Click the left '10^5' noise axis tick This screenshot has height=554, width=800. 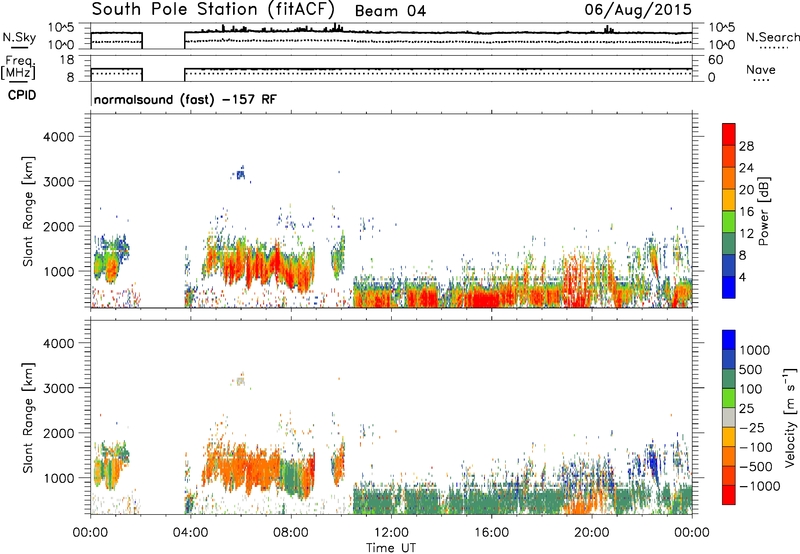61,27
